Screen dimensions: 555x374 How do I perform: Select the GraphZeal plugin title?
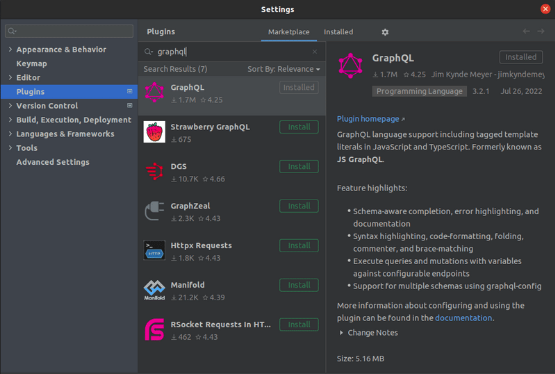tap(190, 206)
